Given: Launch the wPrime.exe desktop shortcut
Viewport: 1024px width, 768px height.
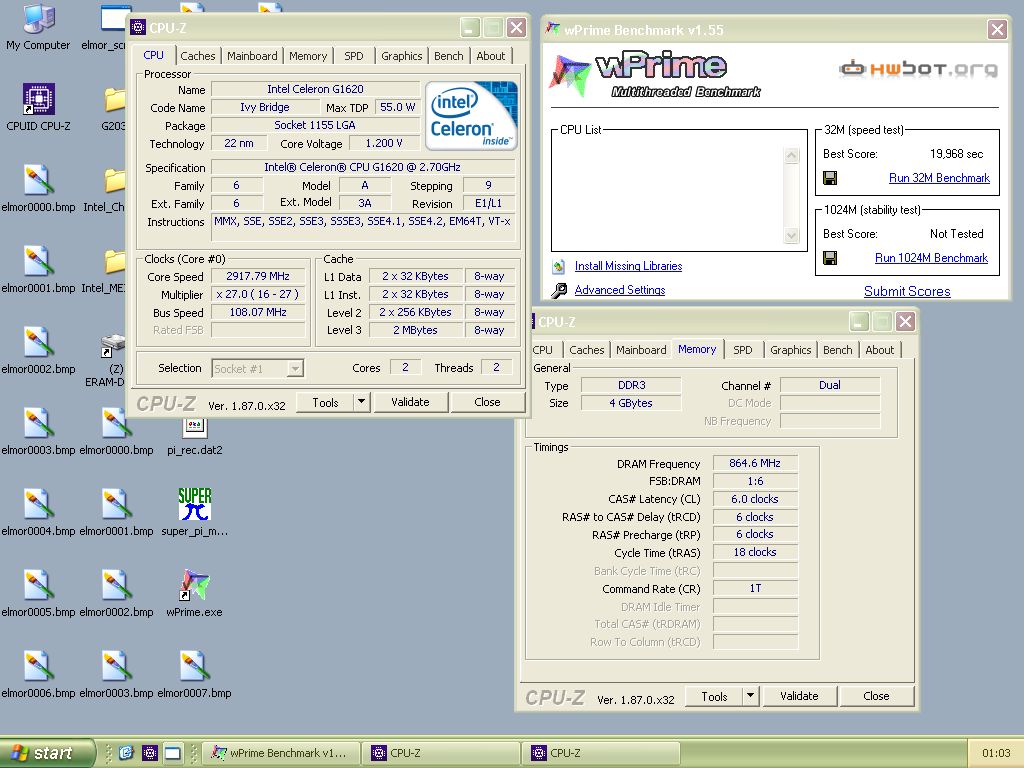Looking at the screenshot, I should [195, 593].
